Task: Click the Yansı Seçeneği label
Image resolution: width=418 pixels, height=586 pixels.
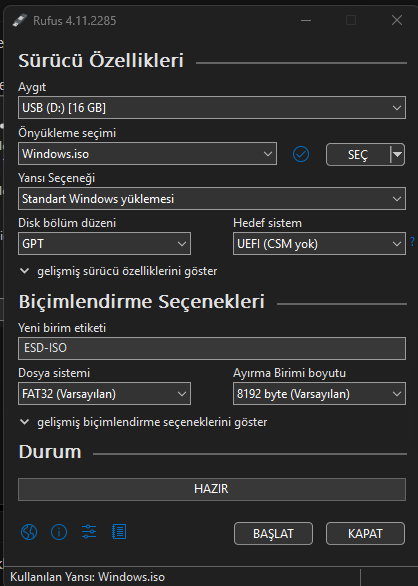Action: (x=56, y=178)
